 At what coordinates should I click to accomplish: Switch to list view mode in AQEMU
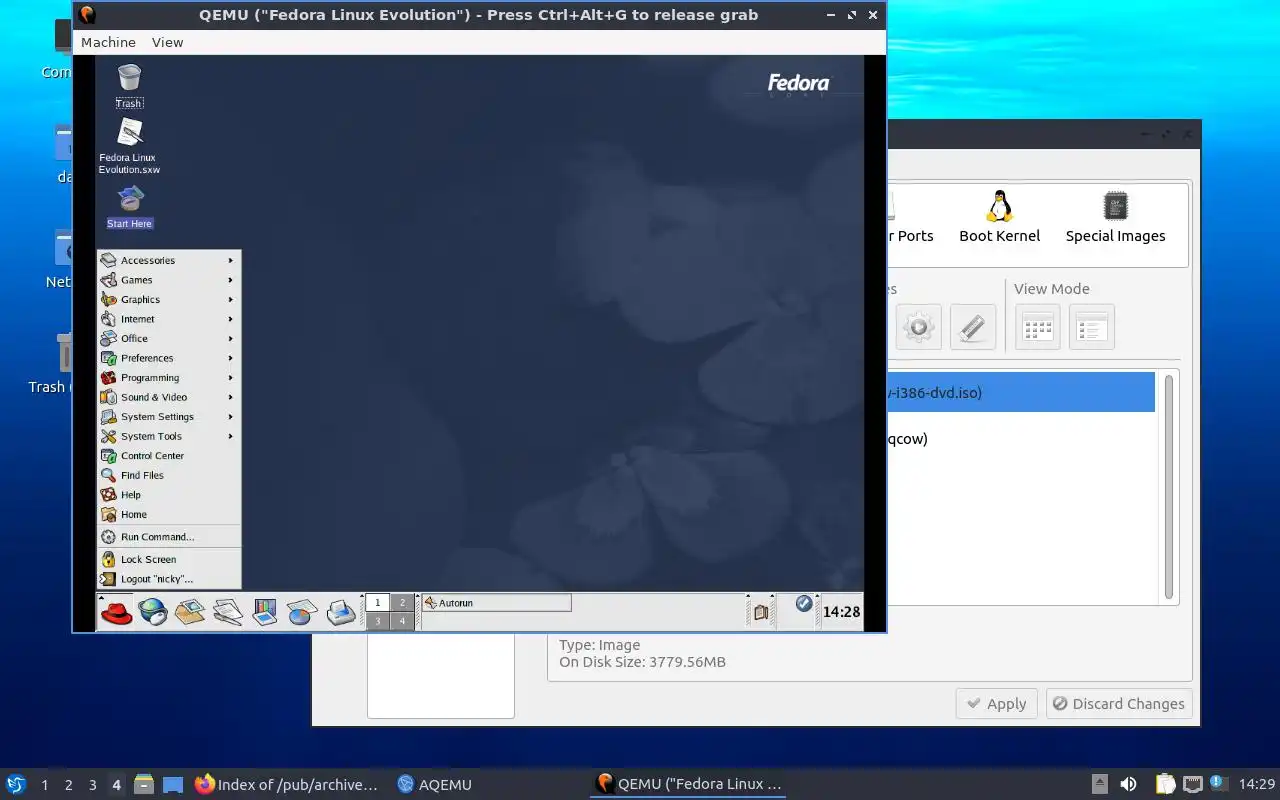pos(1091,327)
